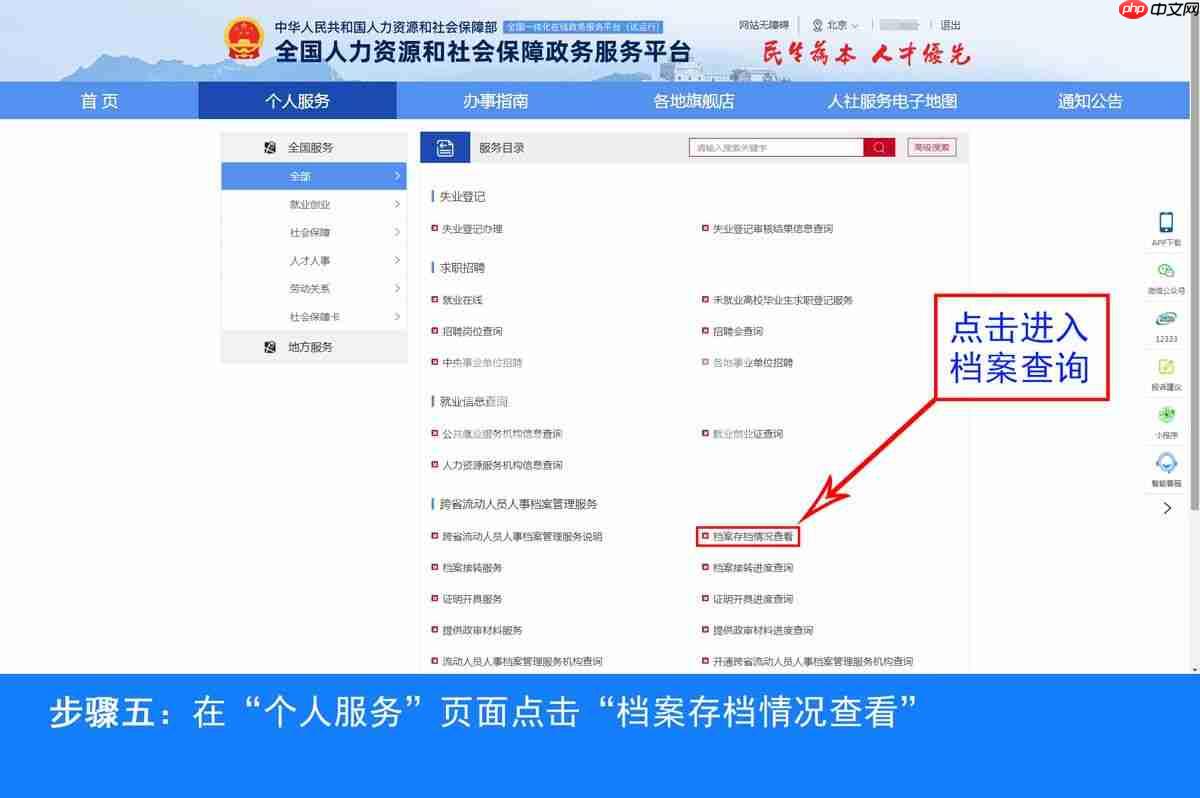Click the service directory icon beside 服务目录
Image resolution: width=1200 pixels, height=798 pixels.
(x=443, y=147)
